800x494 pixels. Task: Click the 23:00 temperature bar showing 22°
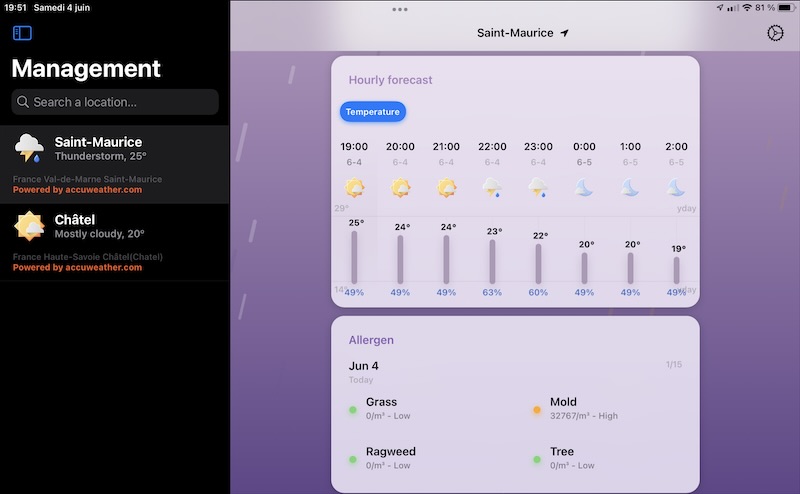538,262
